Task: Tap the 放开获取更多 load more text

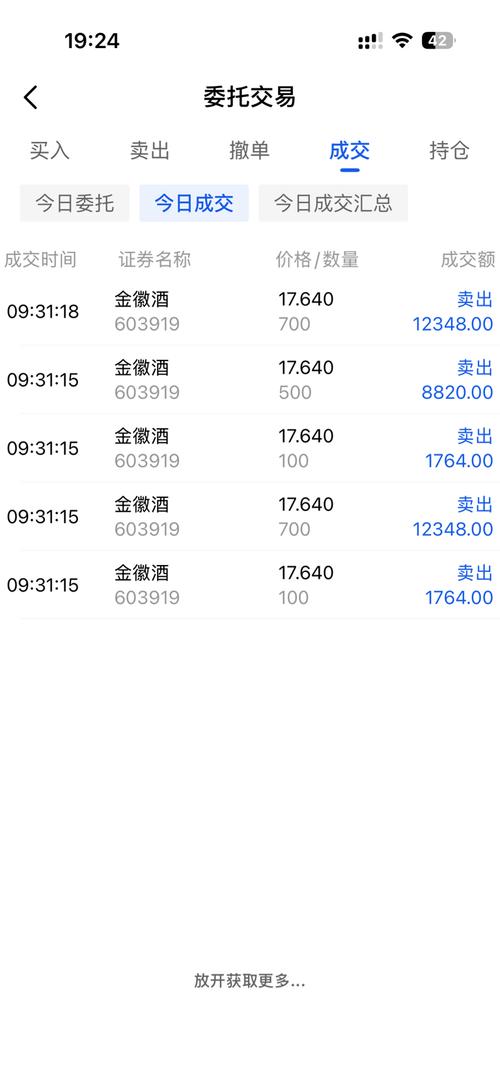Action: click(x=250, y=980)
